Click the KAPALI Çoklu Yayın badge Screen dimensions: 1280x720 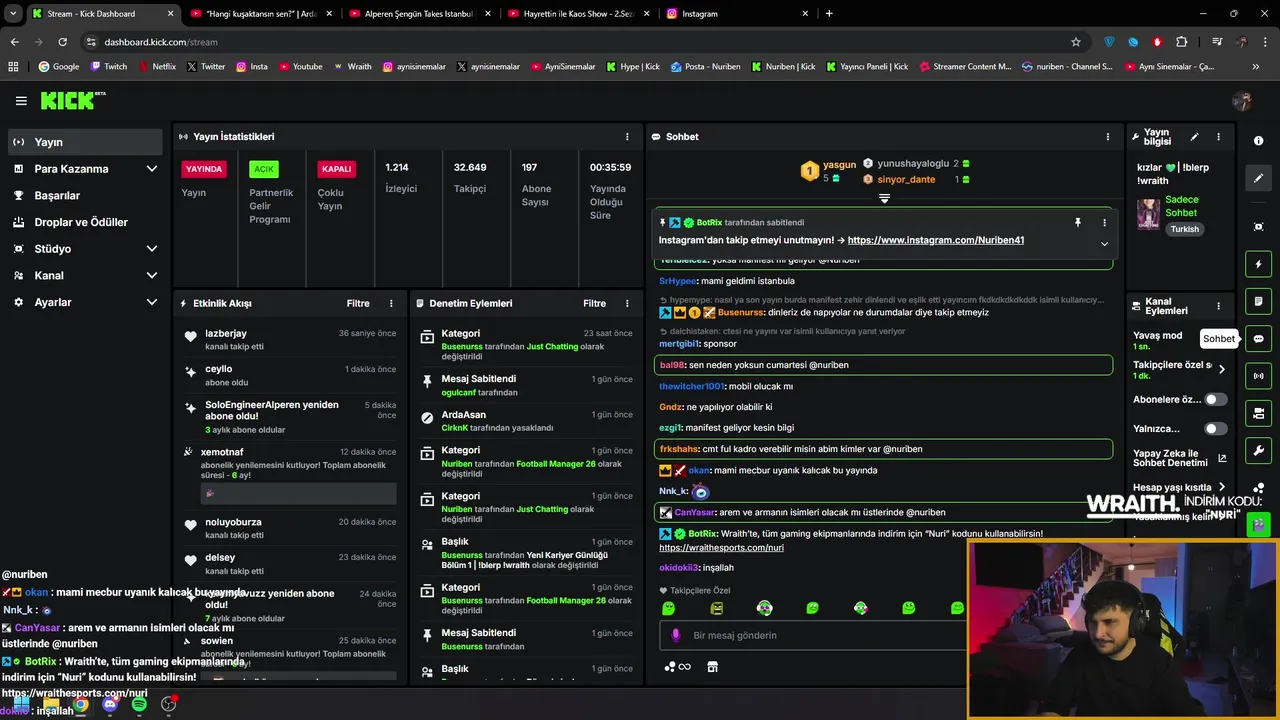[336, 169]
